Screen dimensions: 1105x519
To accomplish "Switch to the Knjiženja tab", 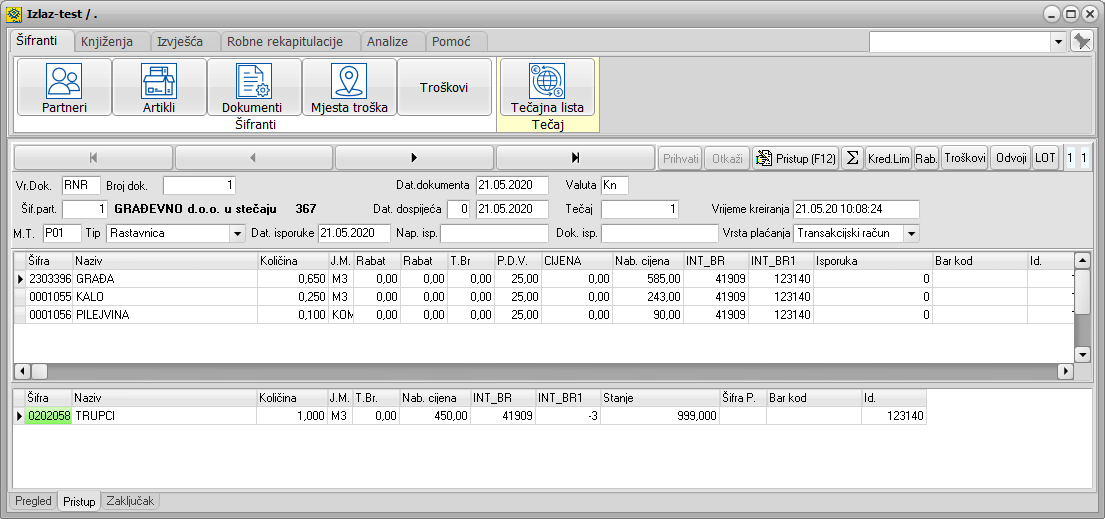I will coord(111,42).
